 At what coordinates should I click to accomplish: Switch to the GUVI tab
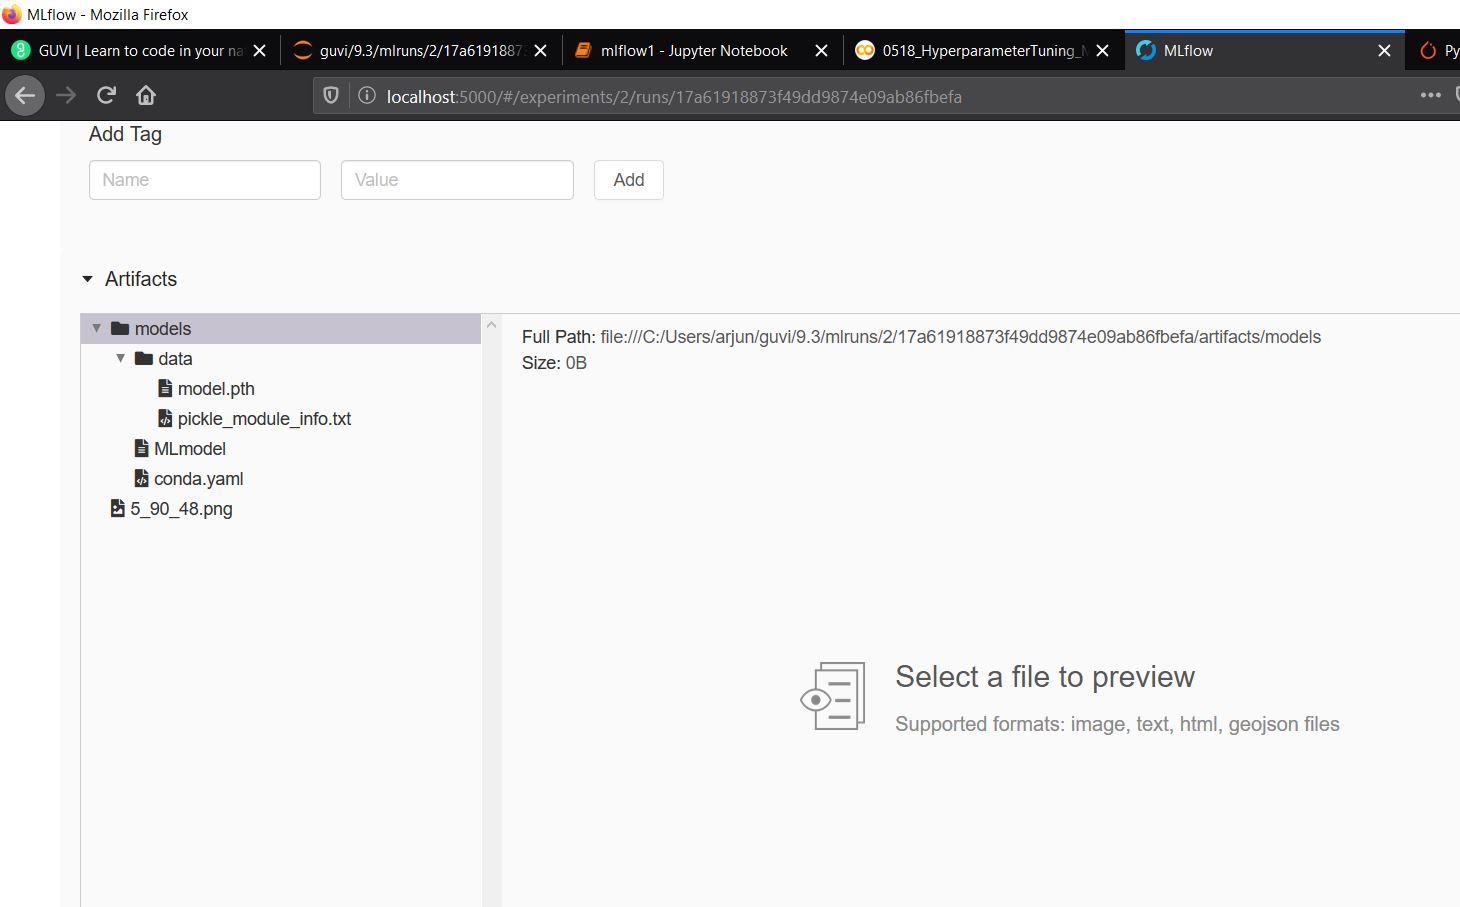click(140, 51)
